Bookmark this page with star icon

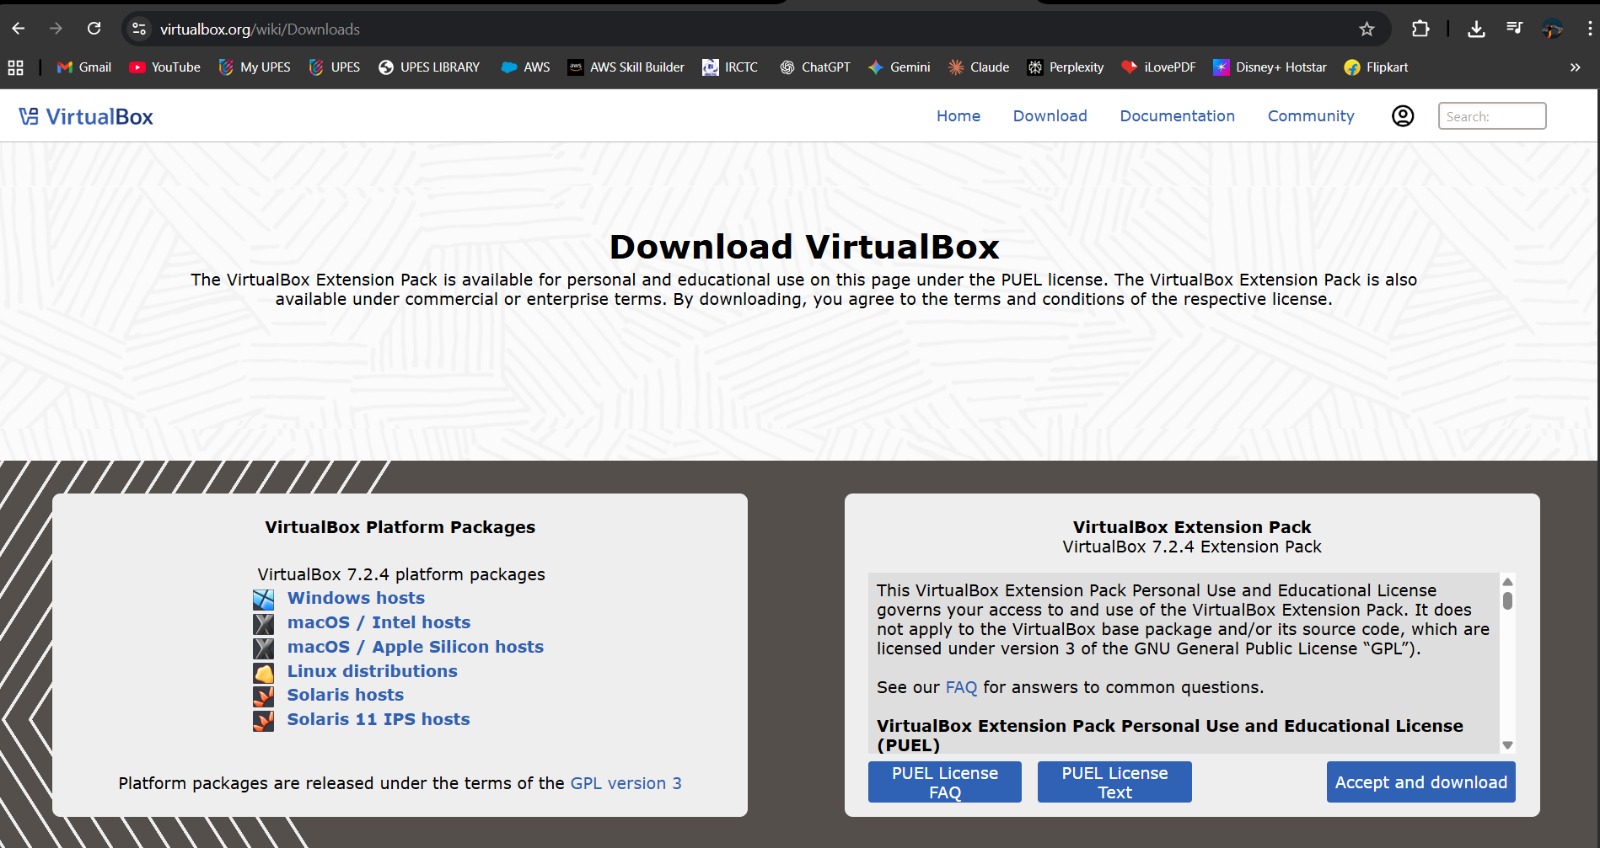click(x=1367, y=29)
